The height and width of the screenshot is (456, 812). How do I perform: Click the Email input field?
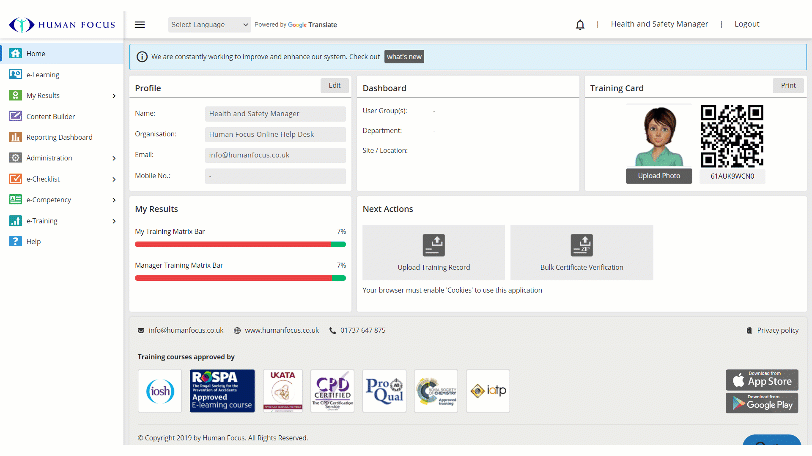[x=275, y=155]
